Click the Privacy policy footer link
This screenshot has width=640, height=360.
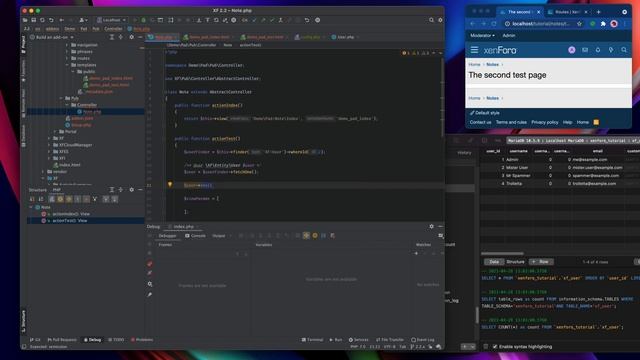point(544,122)
